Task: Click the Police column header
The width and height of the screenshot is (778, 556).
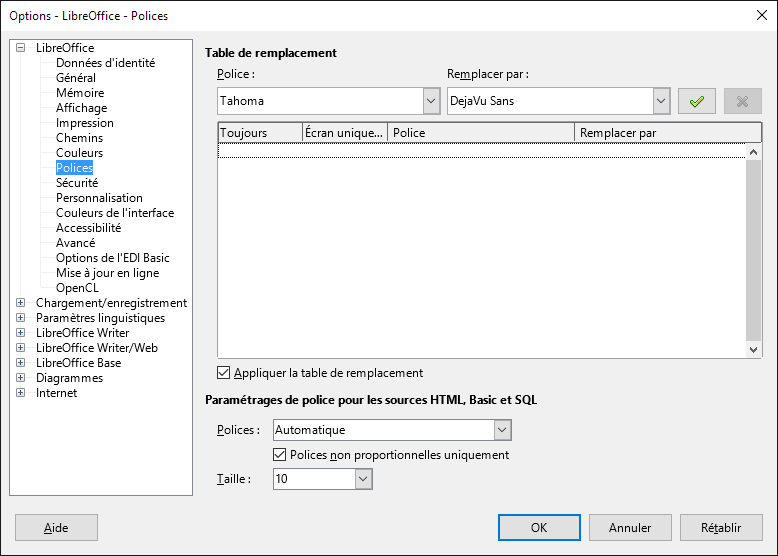Action: click(481, 133)
